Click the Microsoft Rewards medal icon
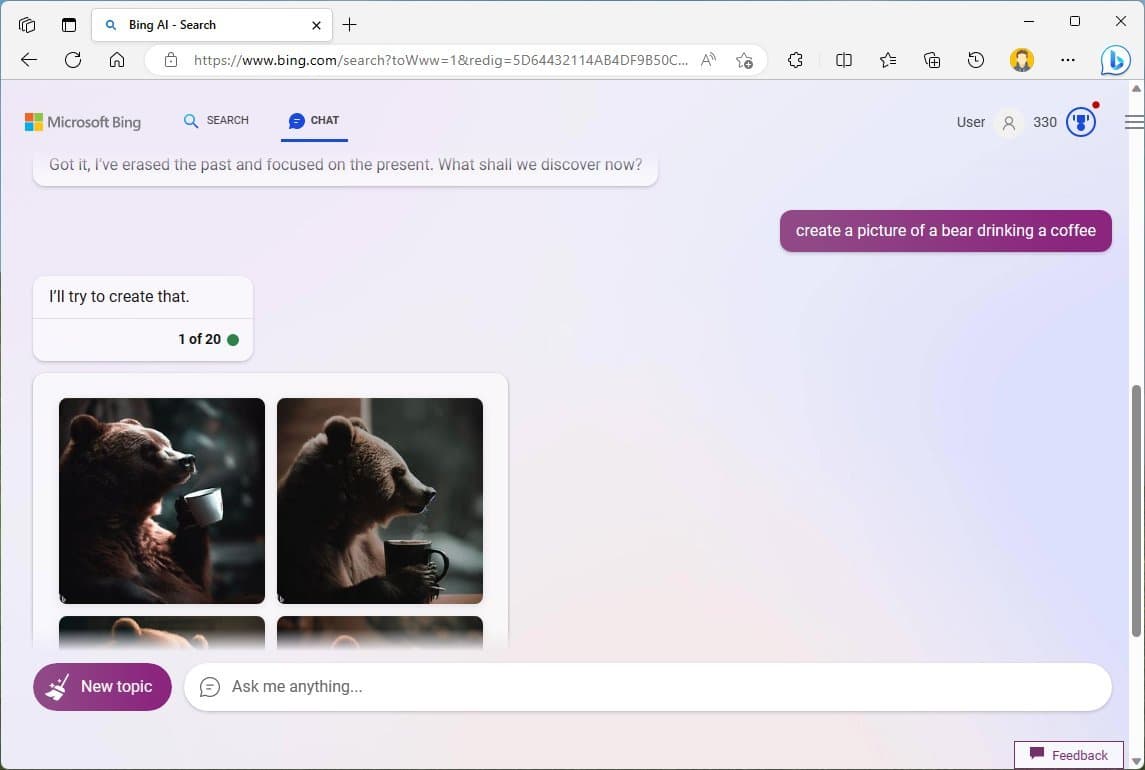 click(1080, 121)
